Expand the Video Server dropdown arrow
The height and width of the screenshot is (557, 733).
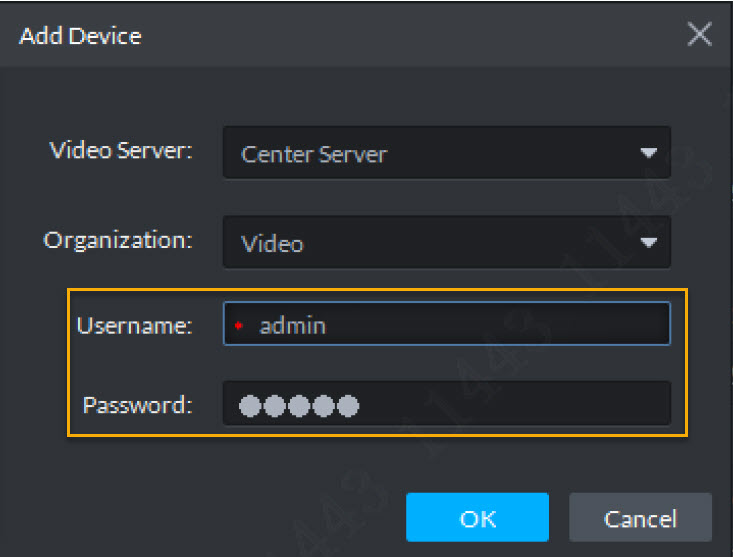pyautogui.click(x=648, y=154)
